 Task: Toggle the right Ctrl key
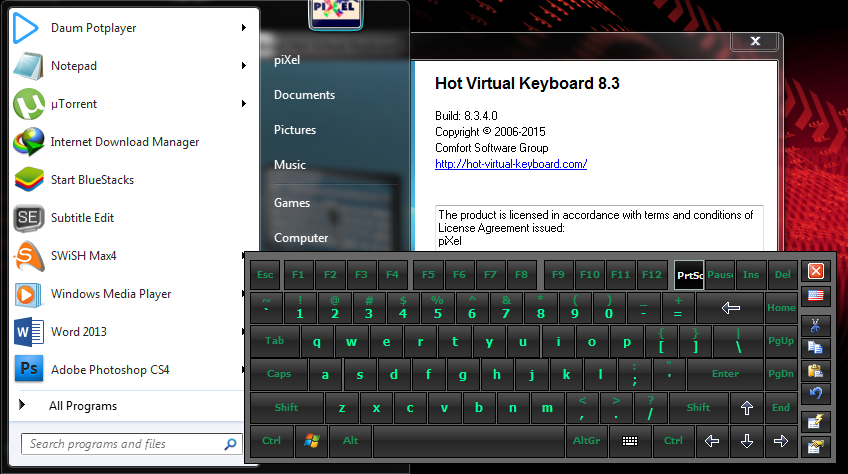673,441
